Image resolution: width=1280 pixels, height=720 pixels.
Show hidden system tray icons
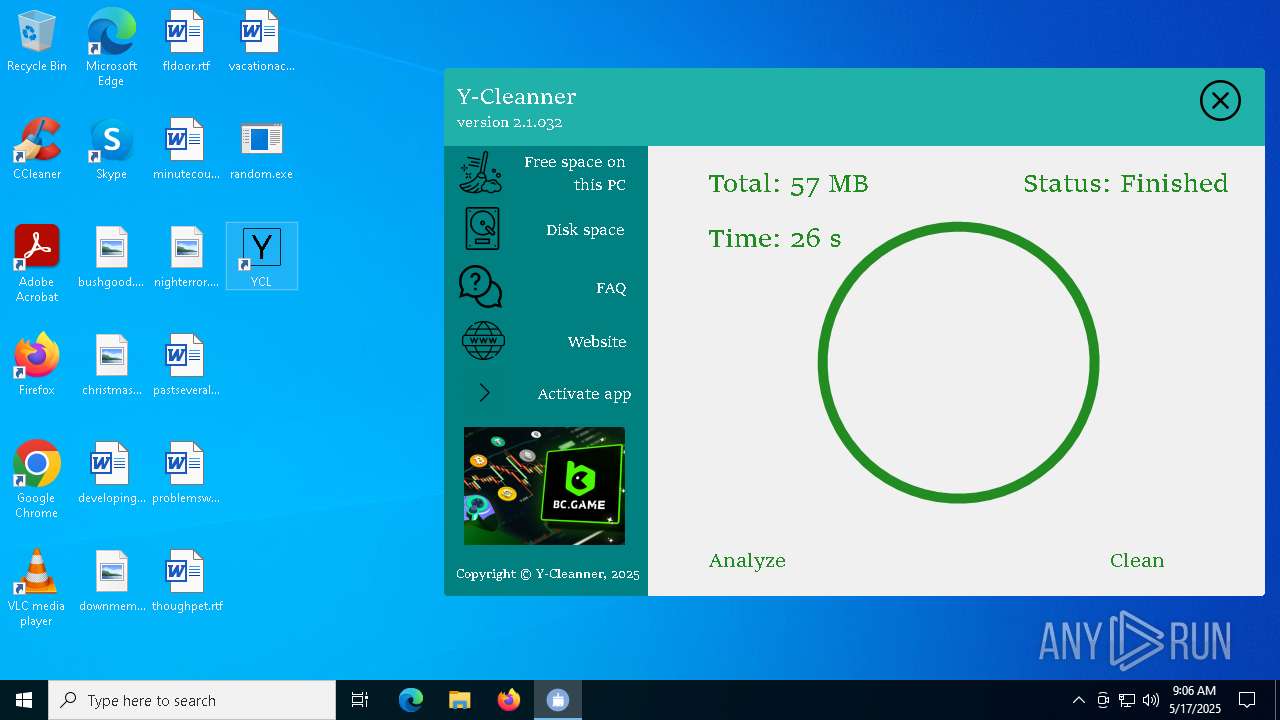pyautogui.click(x=1078, y=700)
